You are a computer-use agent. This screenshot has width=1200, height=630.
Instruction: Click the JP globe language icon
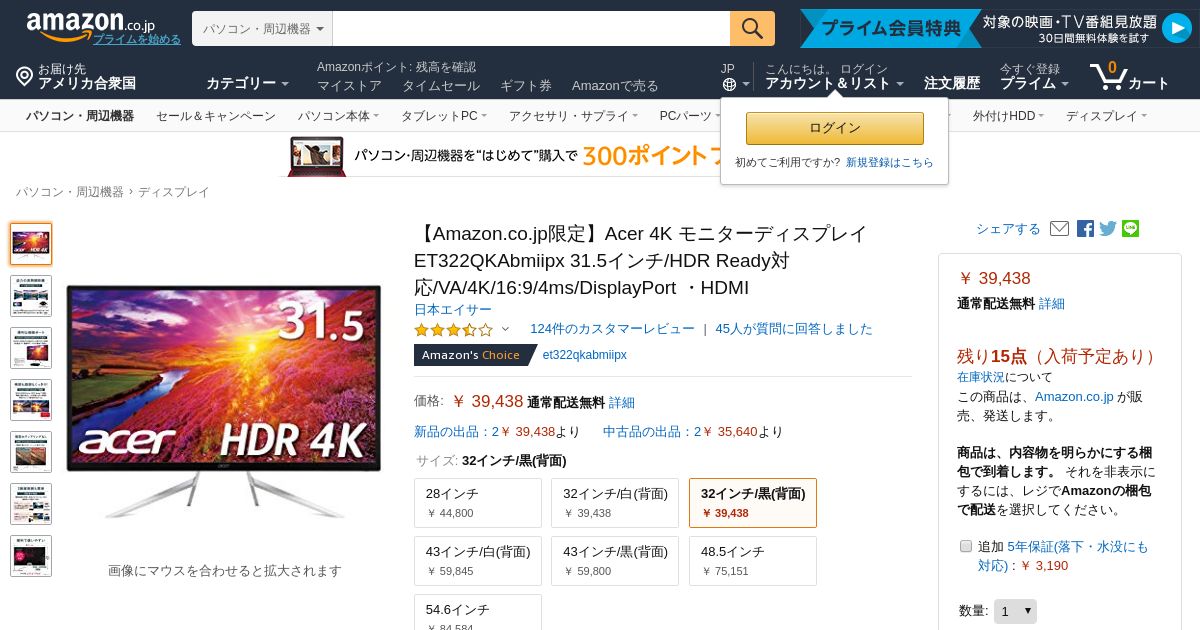[x=729, y=84]
